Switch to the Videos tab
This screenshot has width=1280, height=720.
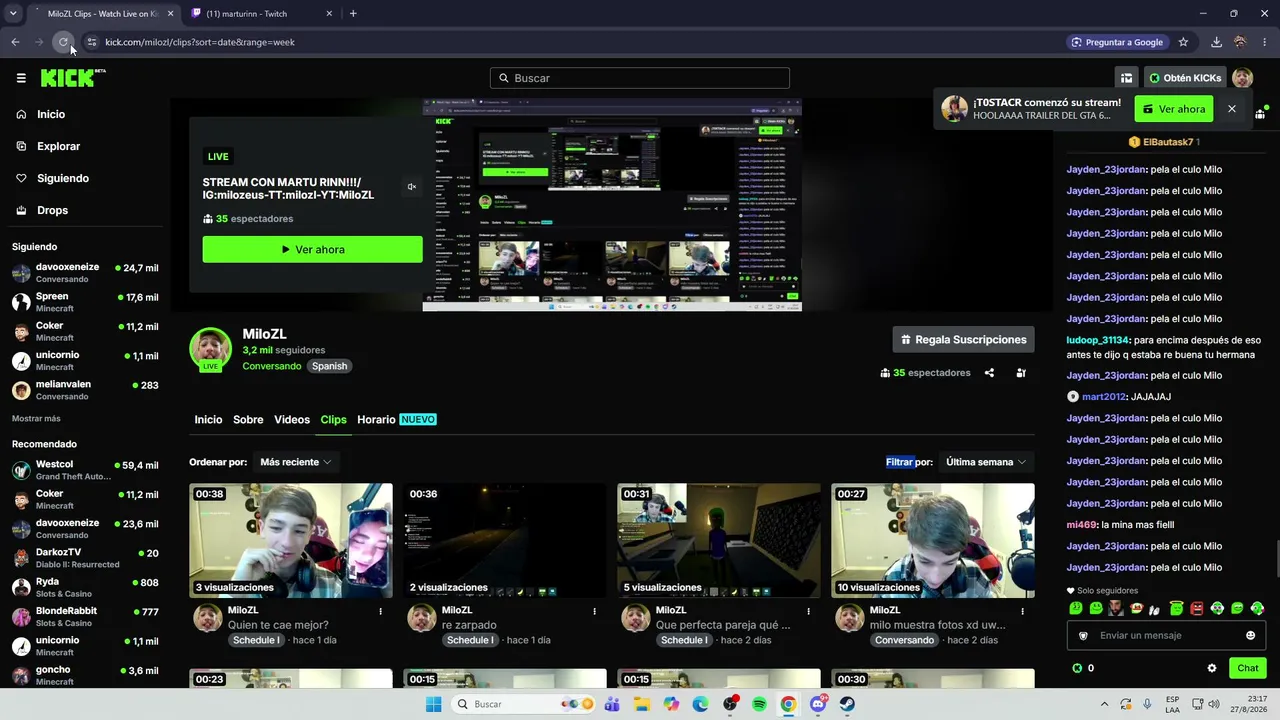(x=292, y=419)
